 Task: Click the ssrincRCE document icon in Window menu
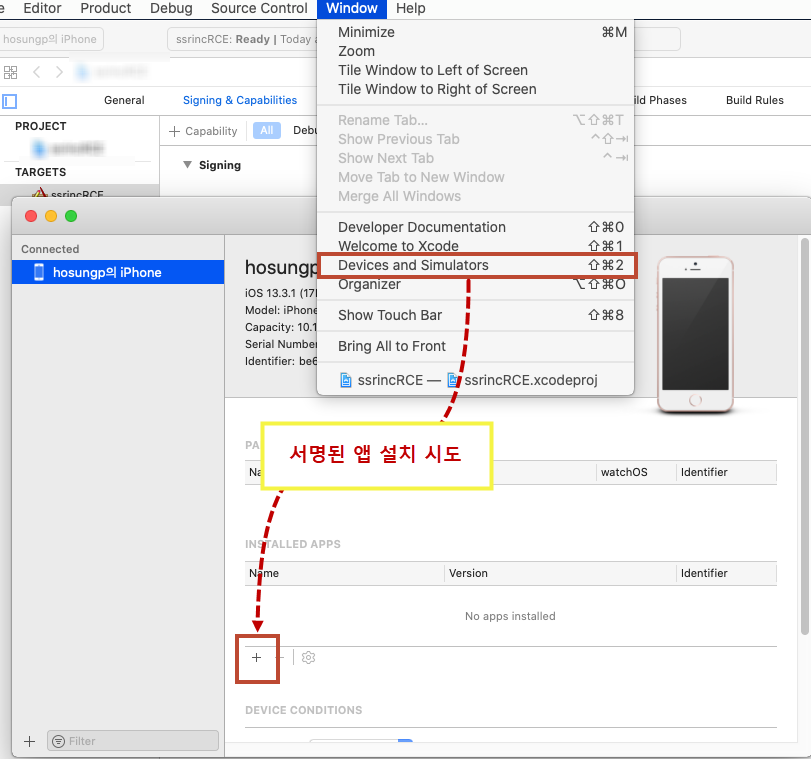click(x=346, y=380)
